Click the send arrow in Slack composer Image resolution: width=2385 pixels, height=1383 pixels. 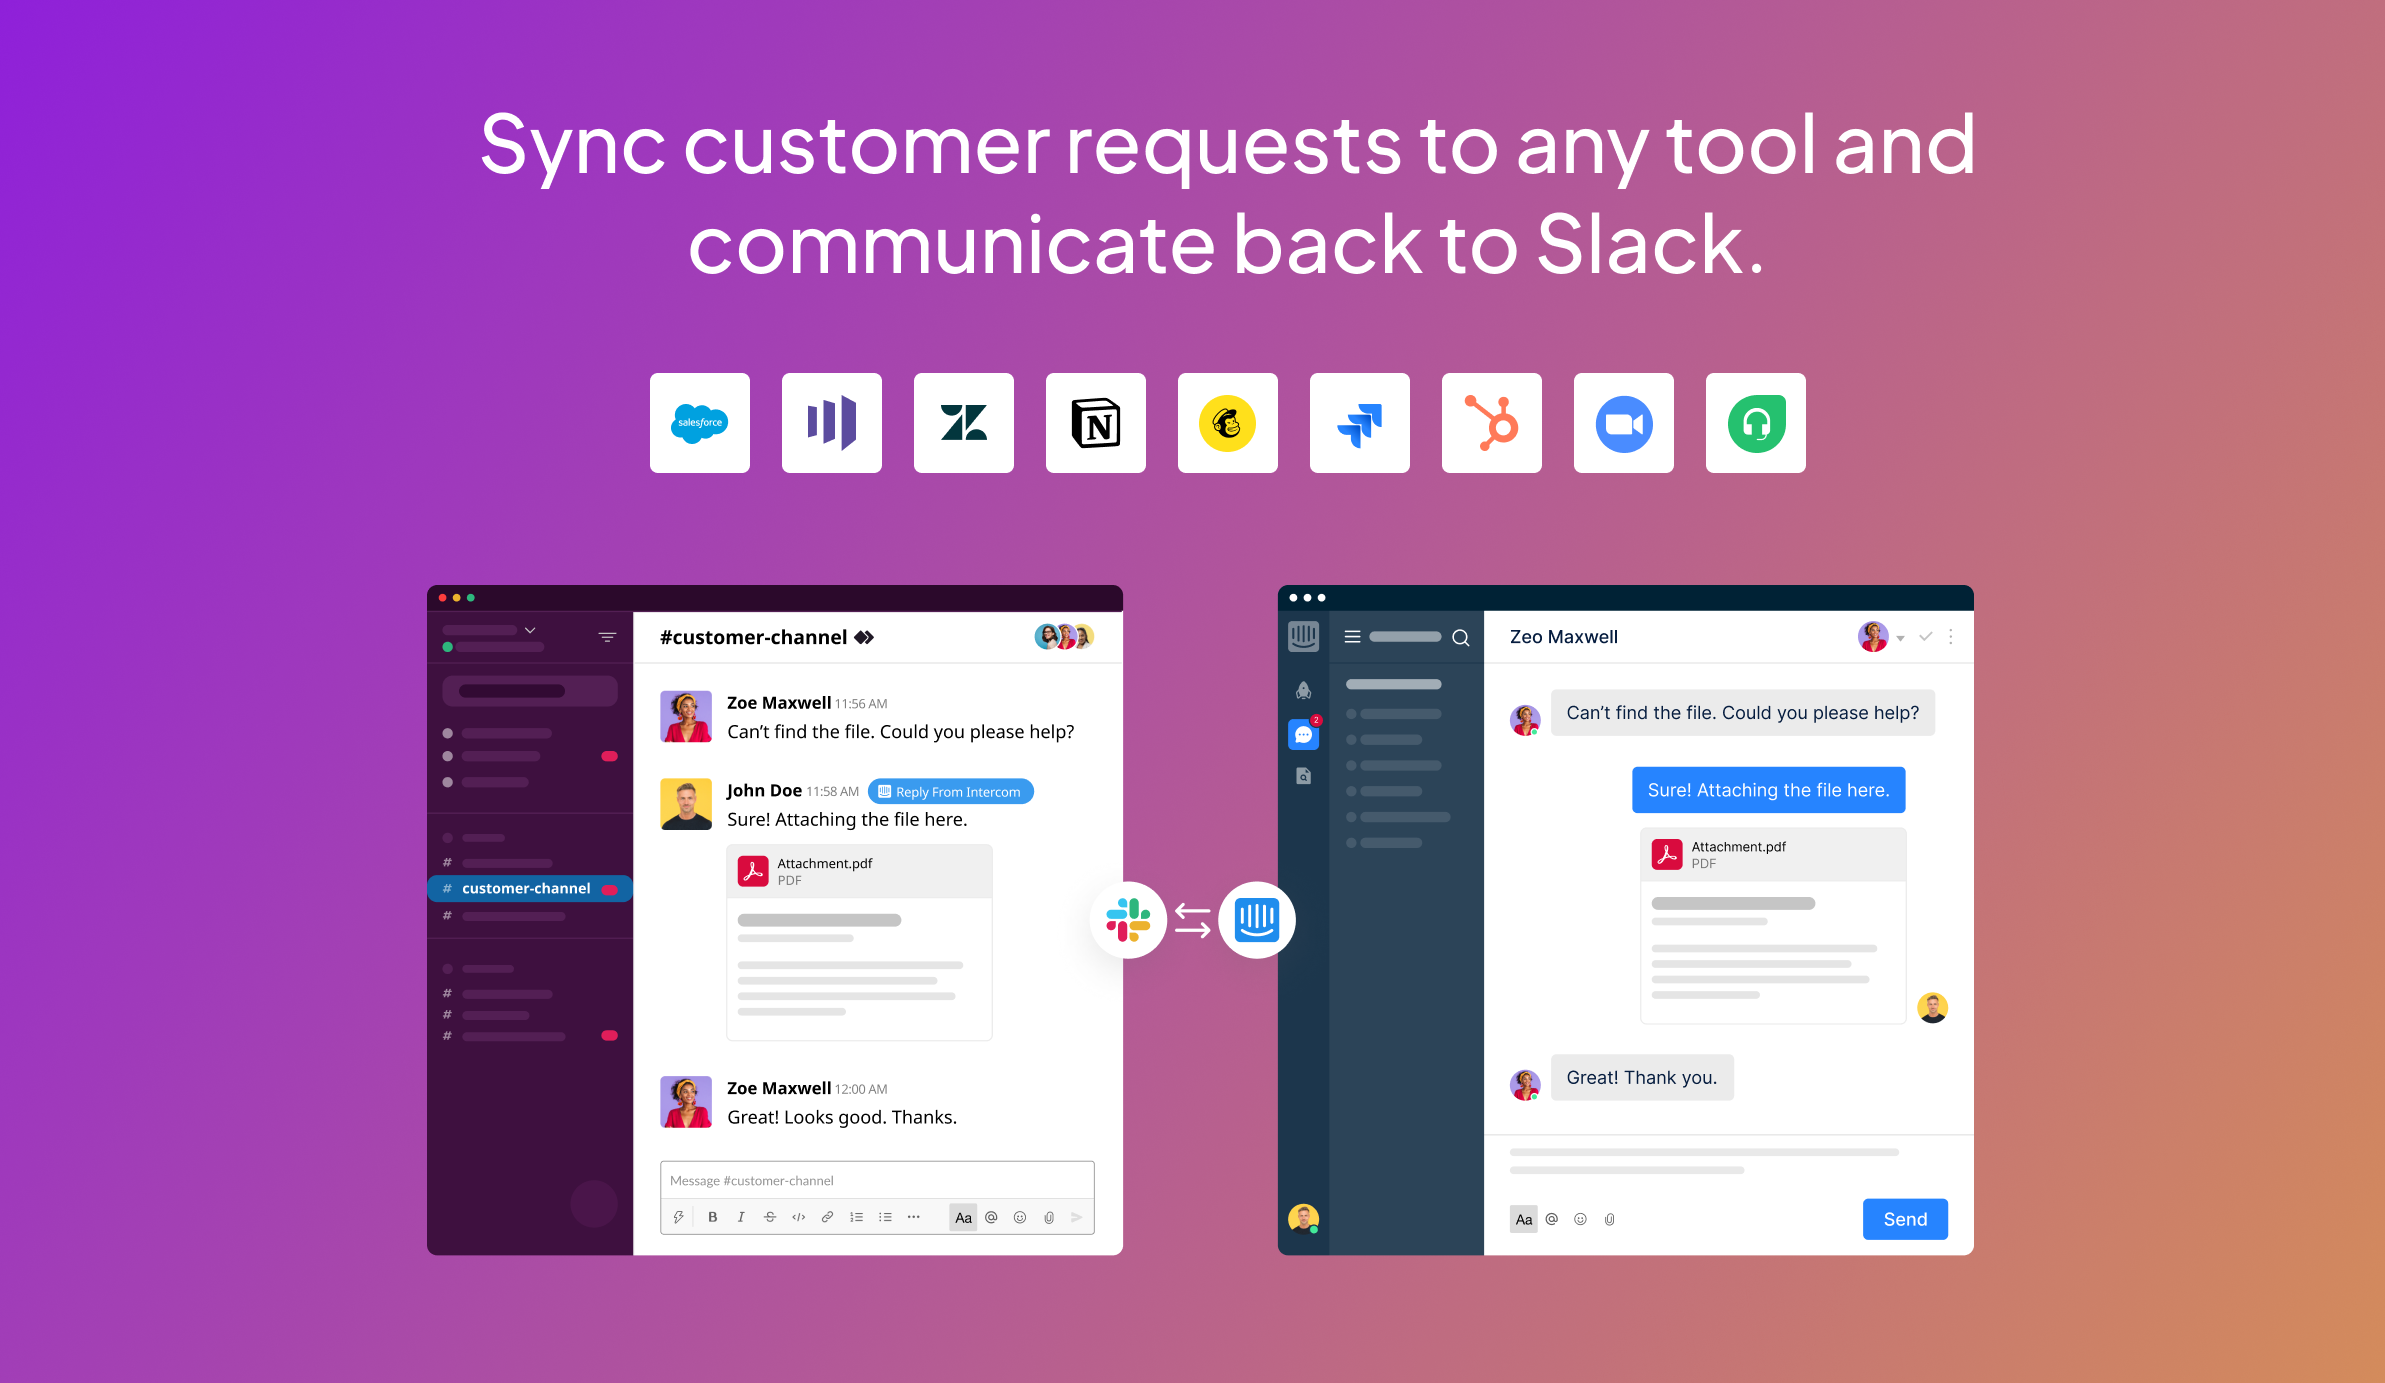[1077, 1217]
